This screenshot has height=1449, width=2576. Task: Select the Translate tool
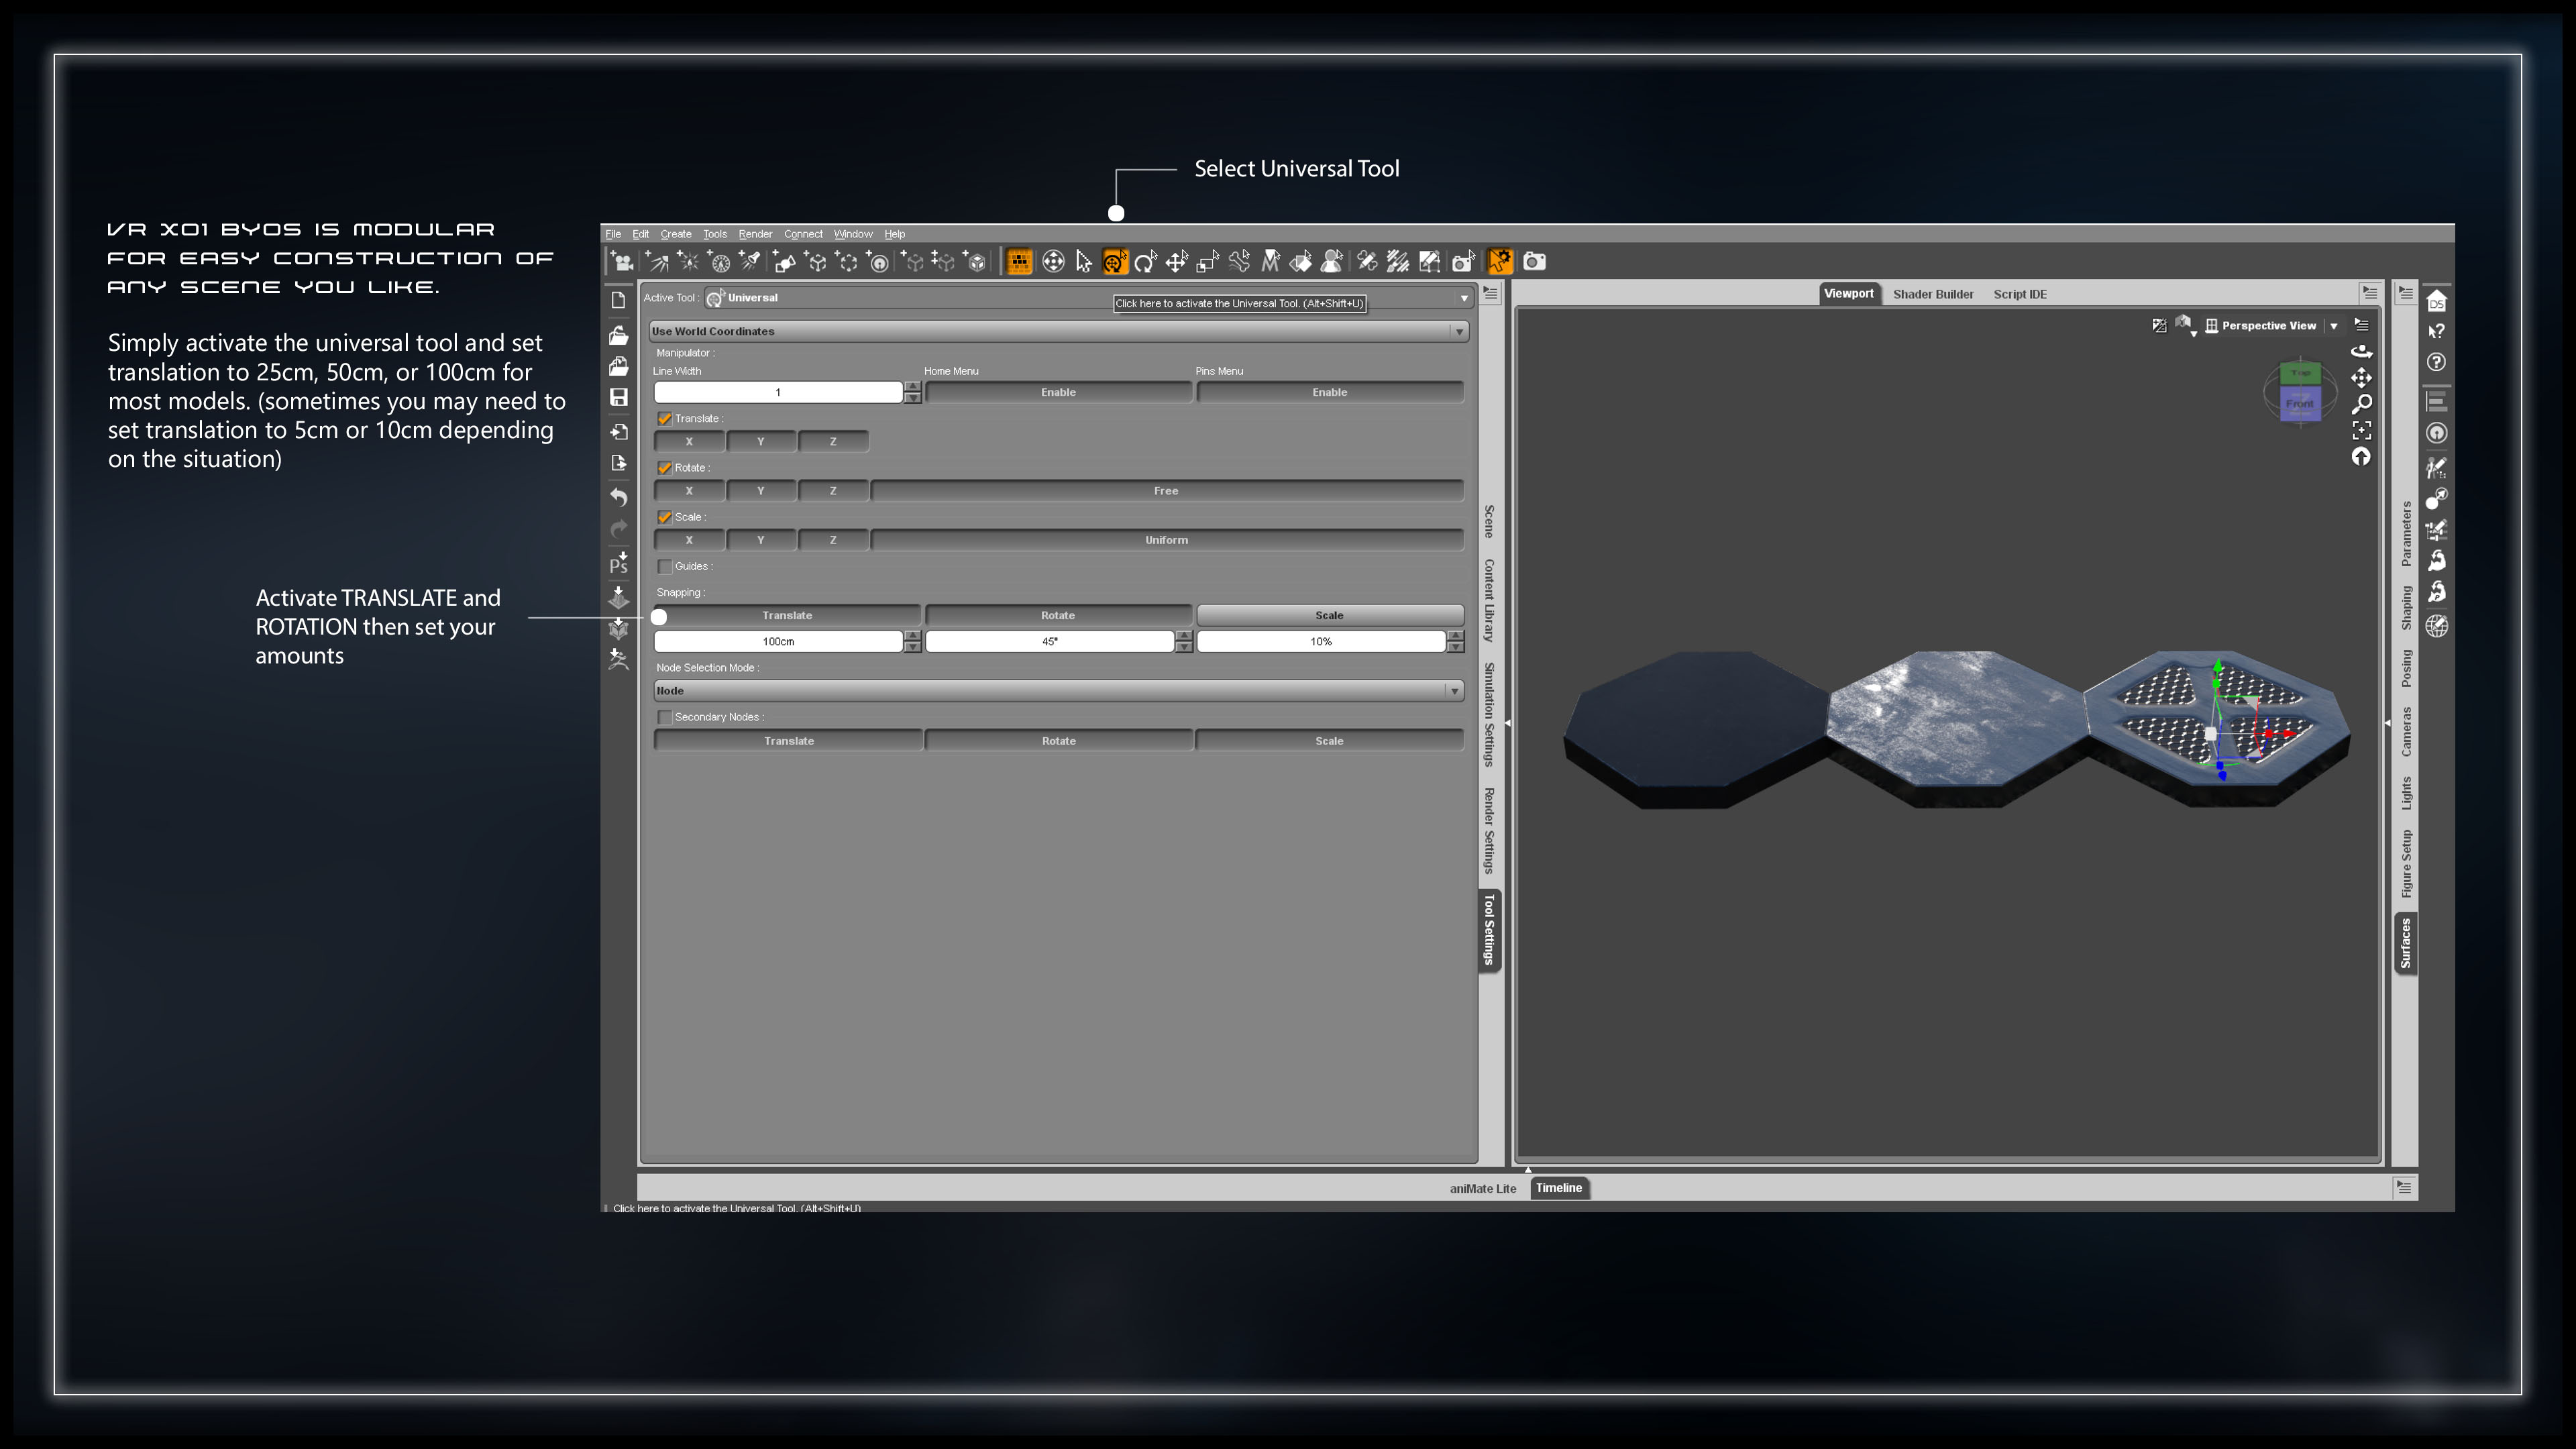(1176, 261)
